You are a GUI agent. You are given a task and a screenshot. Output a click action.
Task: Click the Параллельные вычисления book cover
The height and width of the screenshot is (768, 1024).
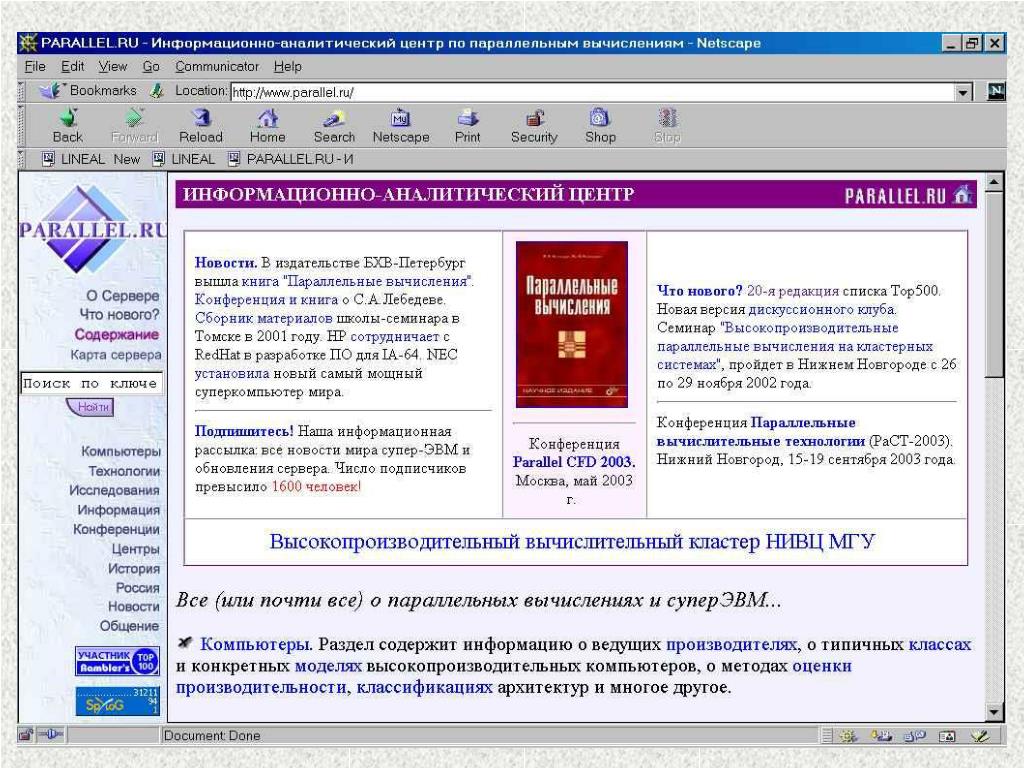572,325
